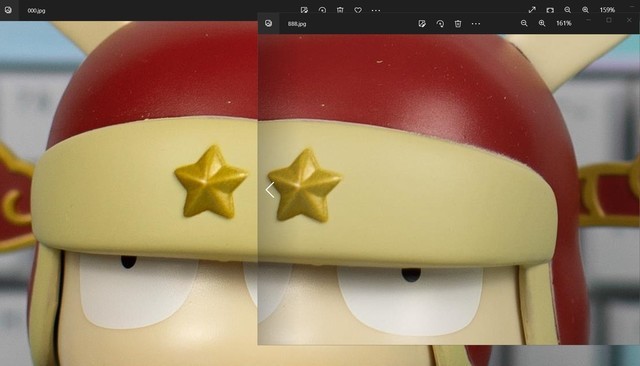
Task: Edit image in the 000.jpg window
Action: [304, 10]
